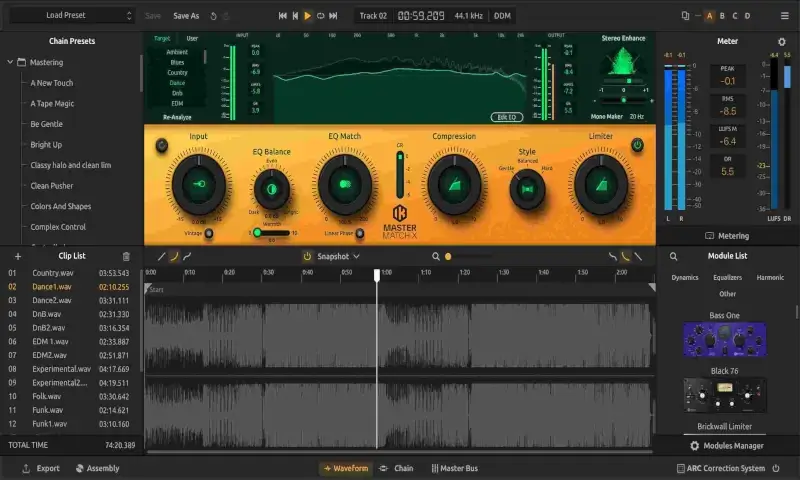
Task: Click the Edit EQ button
Action: 507,117
